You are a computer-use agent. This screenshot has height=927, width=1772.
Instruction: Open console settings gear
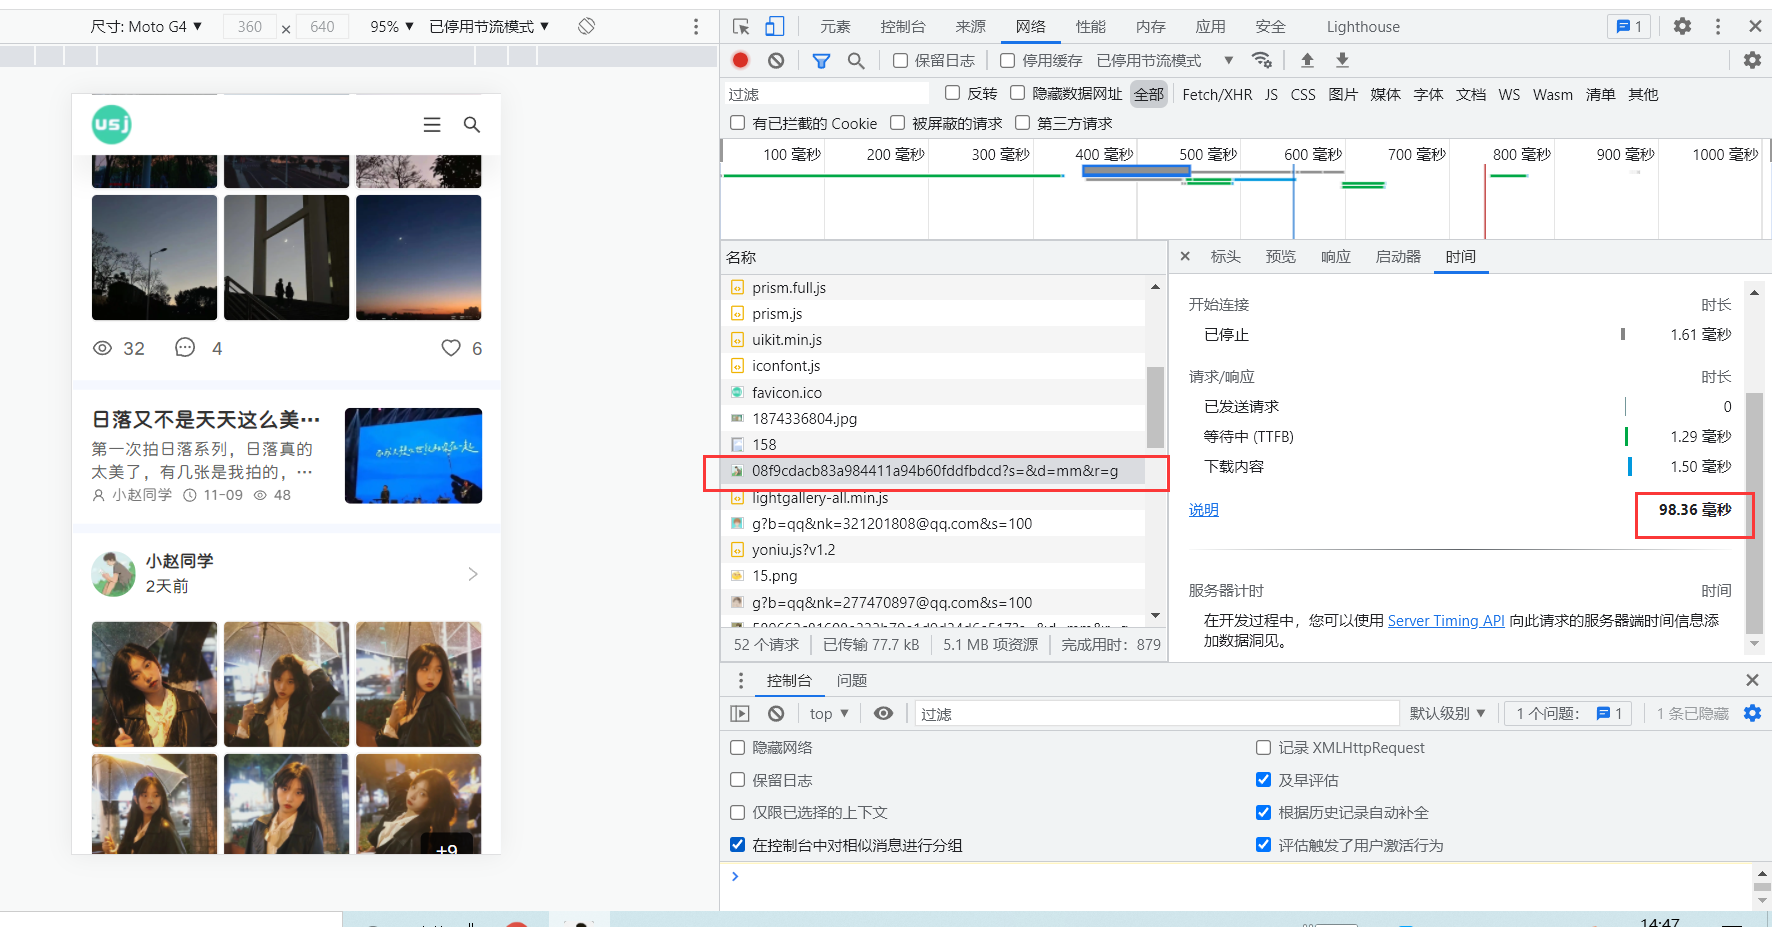pyautogui.click(x=1752, y=713)
